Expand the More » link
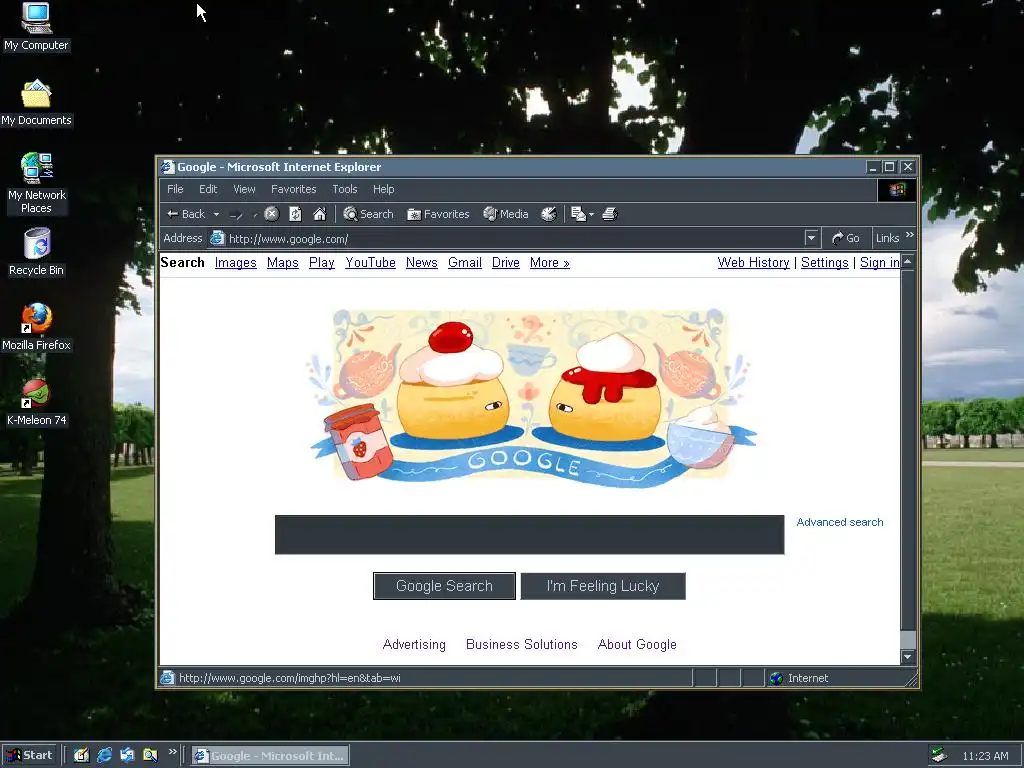The image size is (1024, 768). point(550,263)
